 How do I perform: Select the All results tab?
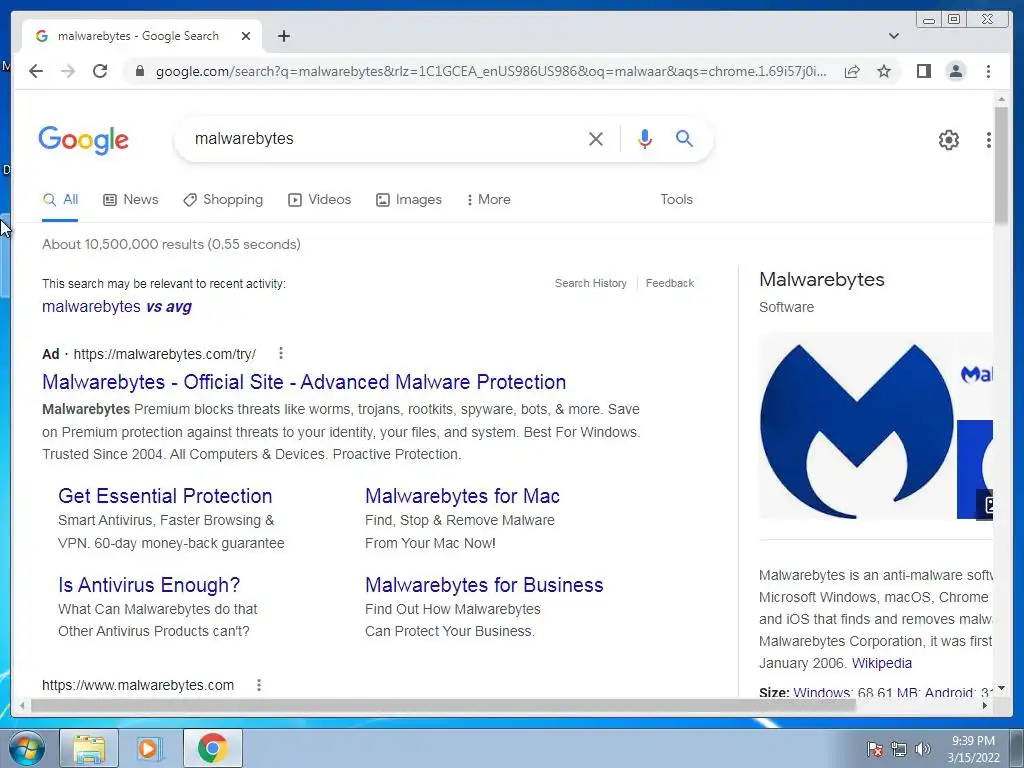pyautogui.click(x=60, y=200)
